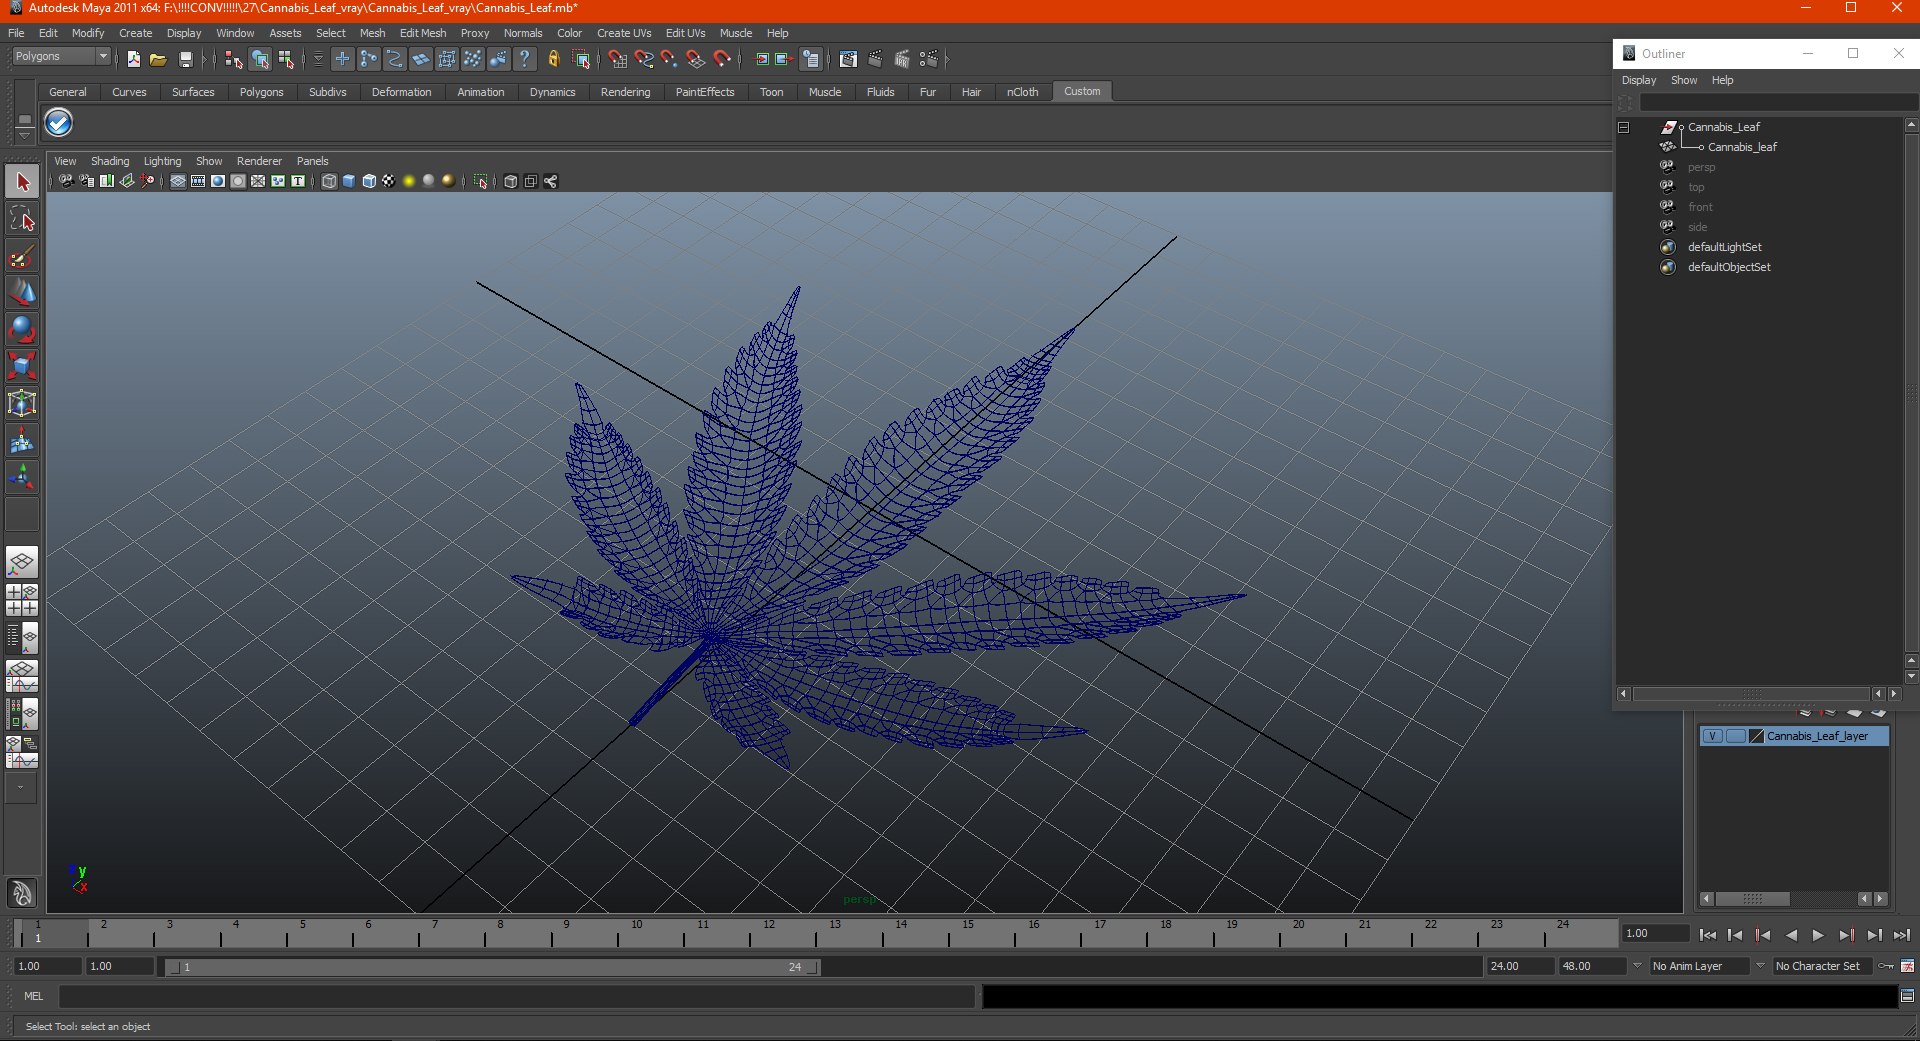Select the arrow Select tool in toolbox
Screen dimensions: 1920x1041
point(22,182)
